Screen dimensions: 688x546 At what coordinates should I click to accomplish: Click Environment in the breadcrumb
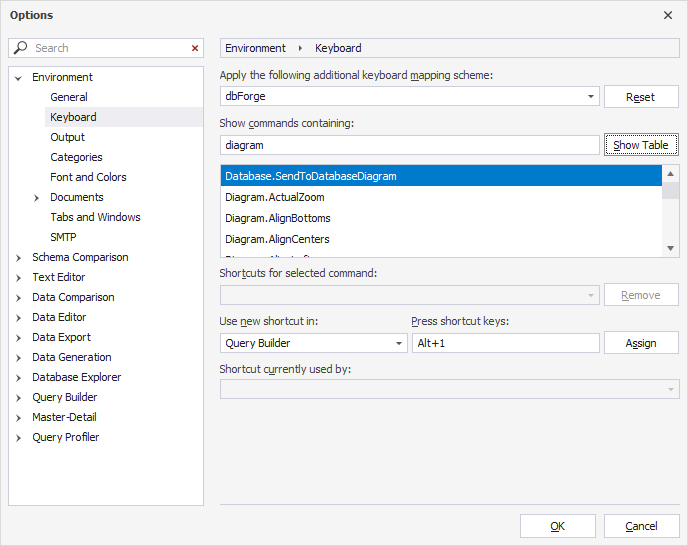(255, 48)
